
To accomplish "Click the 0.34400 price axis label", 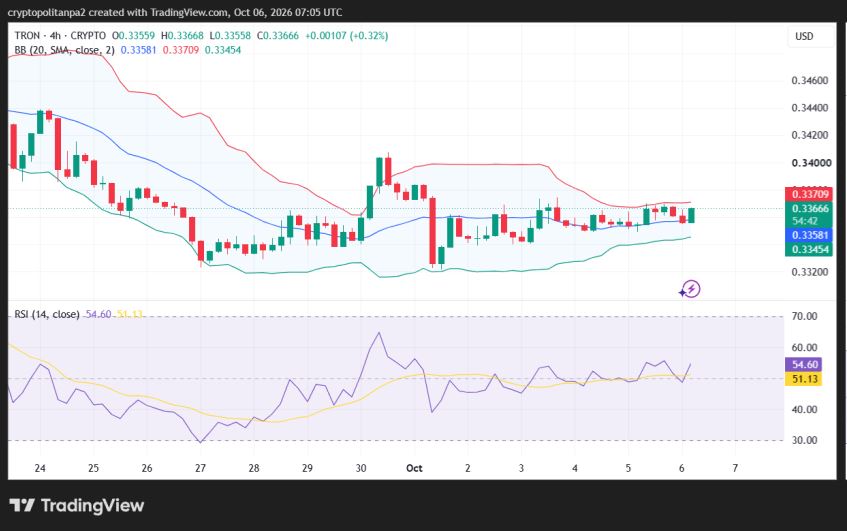I will point(809,108).
